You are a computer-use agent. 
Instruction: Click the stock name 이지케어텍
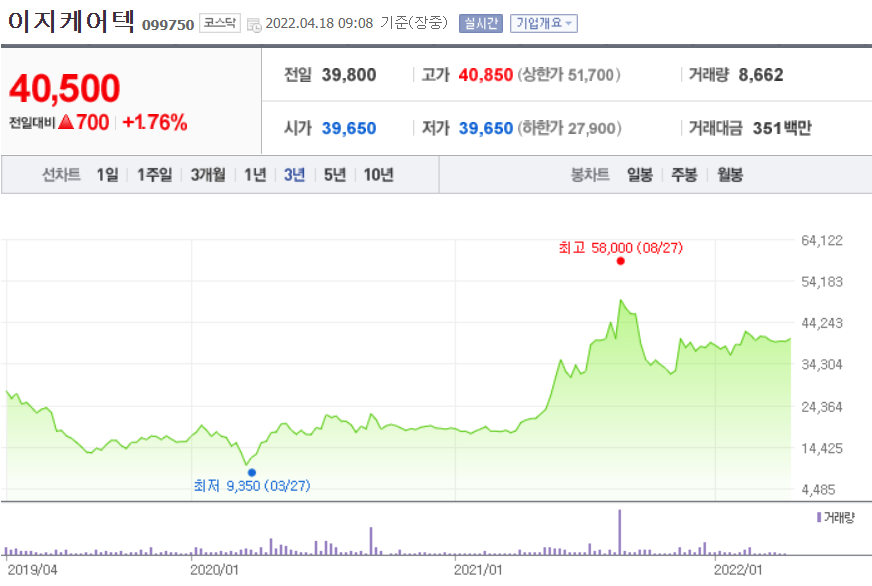click(x=71, y=21)
